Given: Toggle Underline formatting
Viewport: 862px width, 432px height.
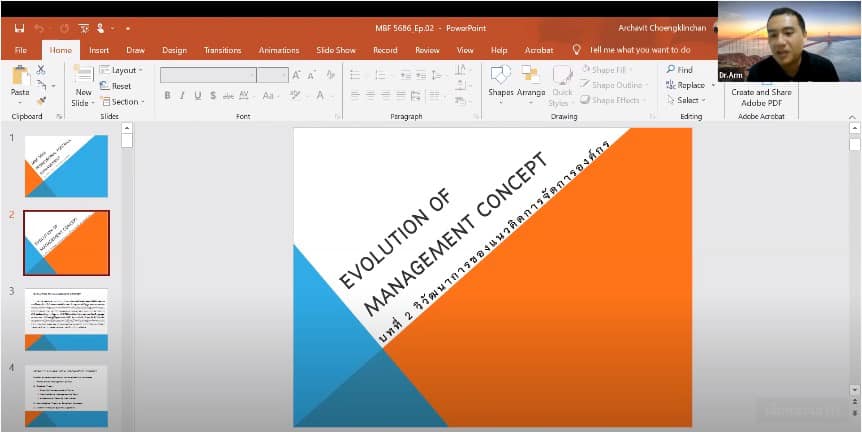Looking at the screenshot, I should click(x=197, y=96).
